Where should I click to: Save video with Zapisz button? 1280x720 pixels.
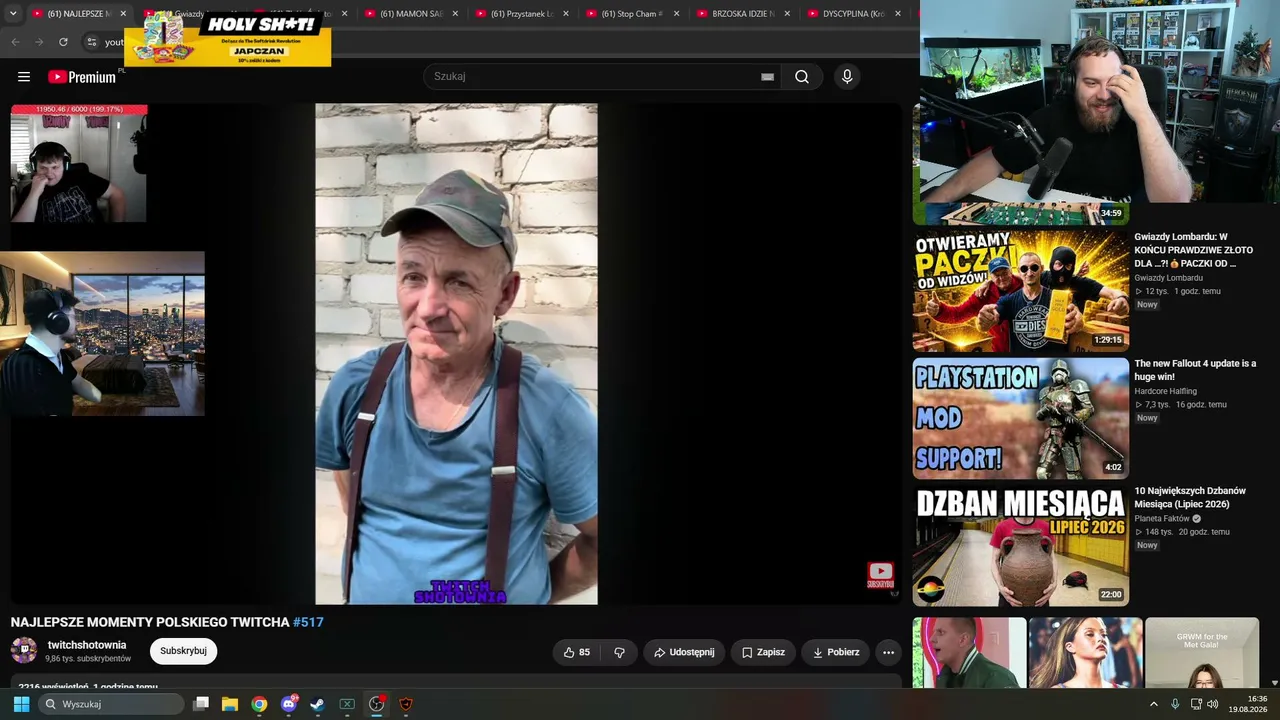[x=763, y=652]
